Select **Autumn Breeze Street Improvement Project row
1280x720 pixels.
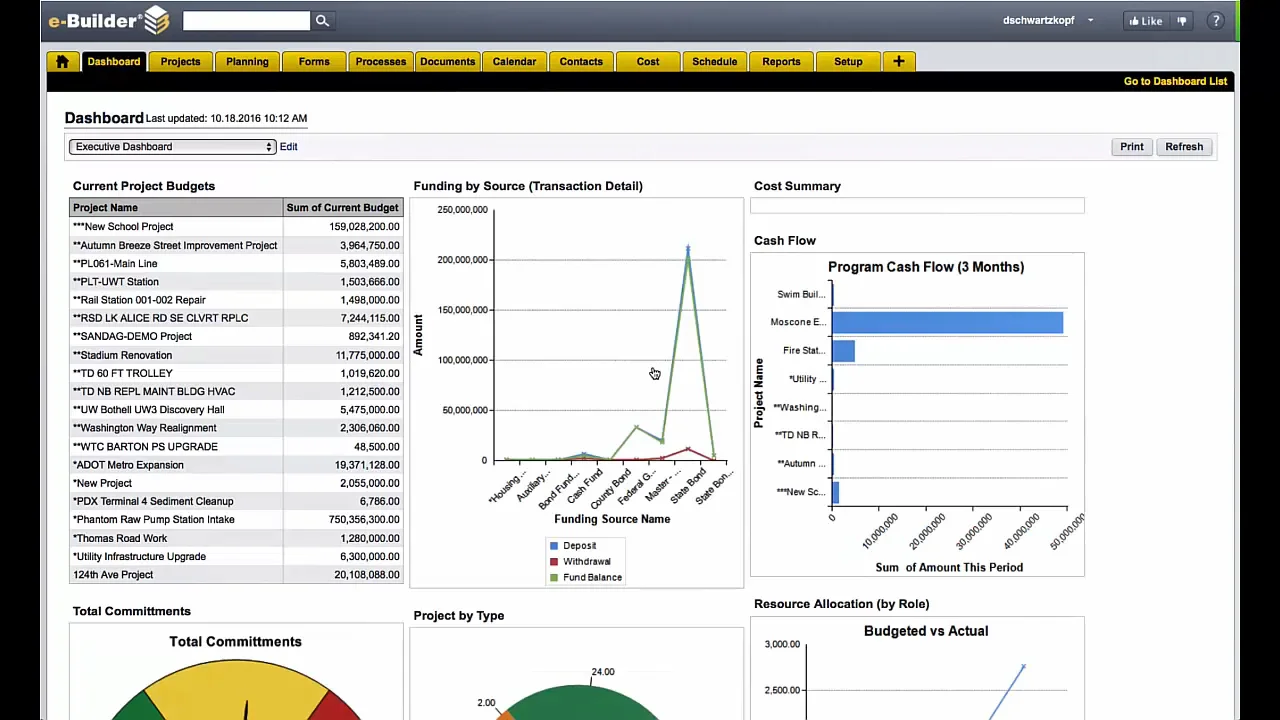(236, 245)
